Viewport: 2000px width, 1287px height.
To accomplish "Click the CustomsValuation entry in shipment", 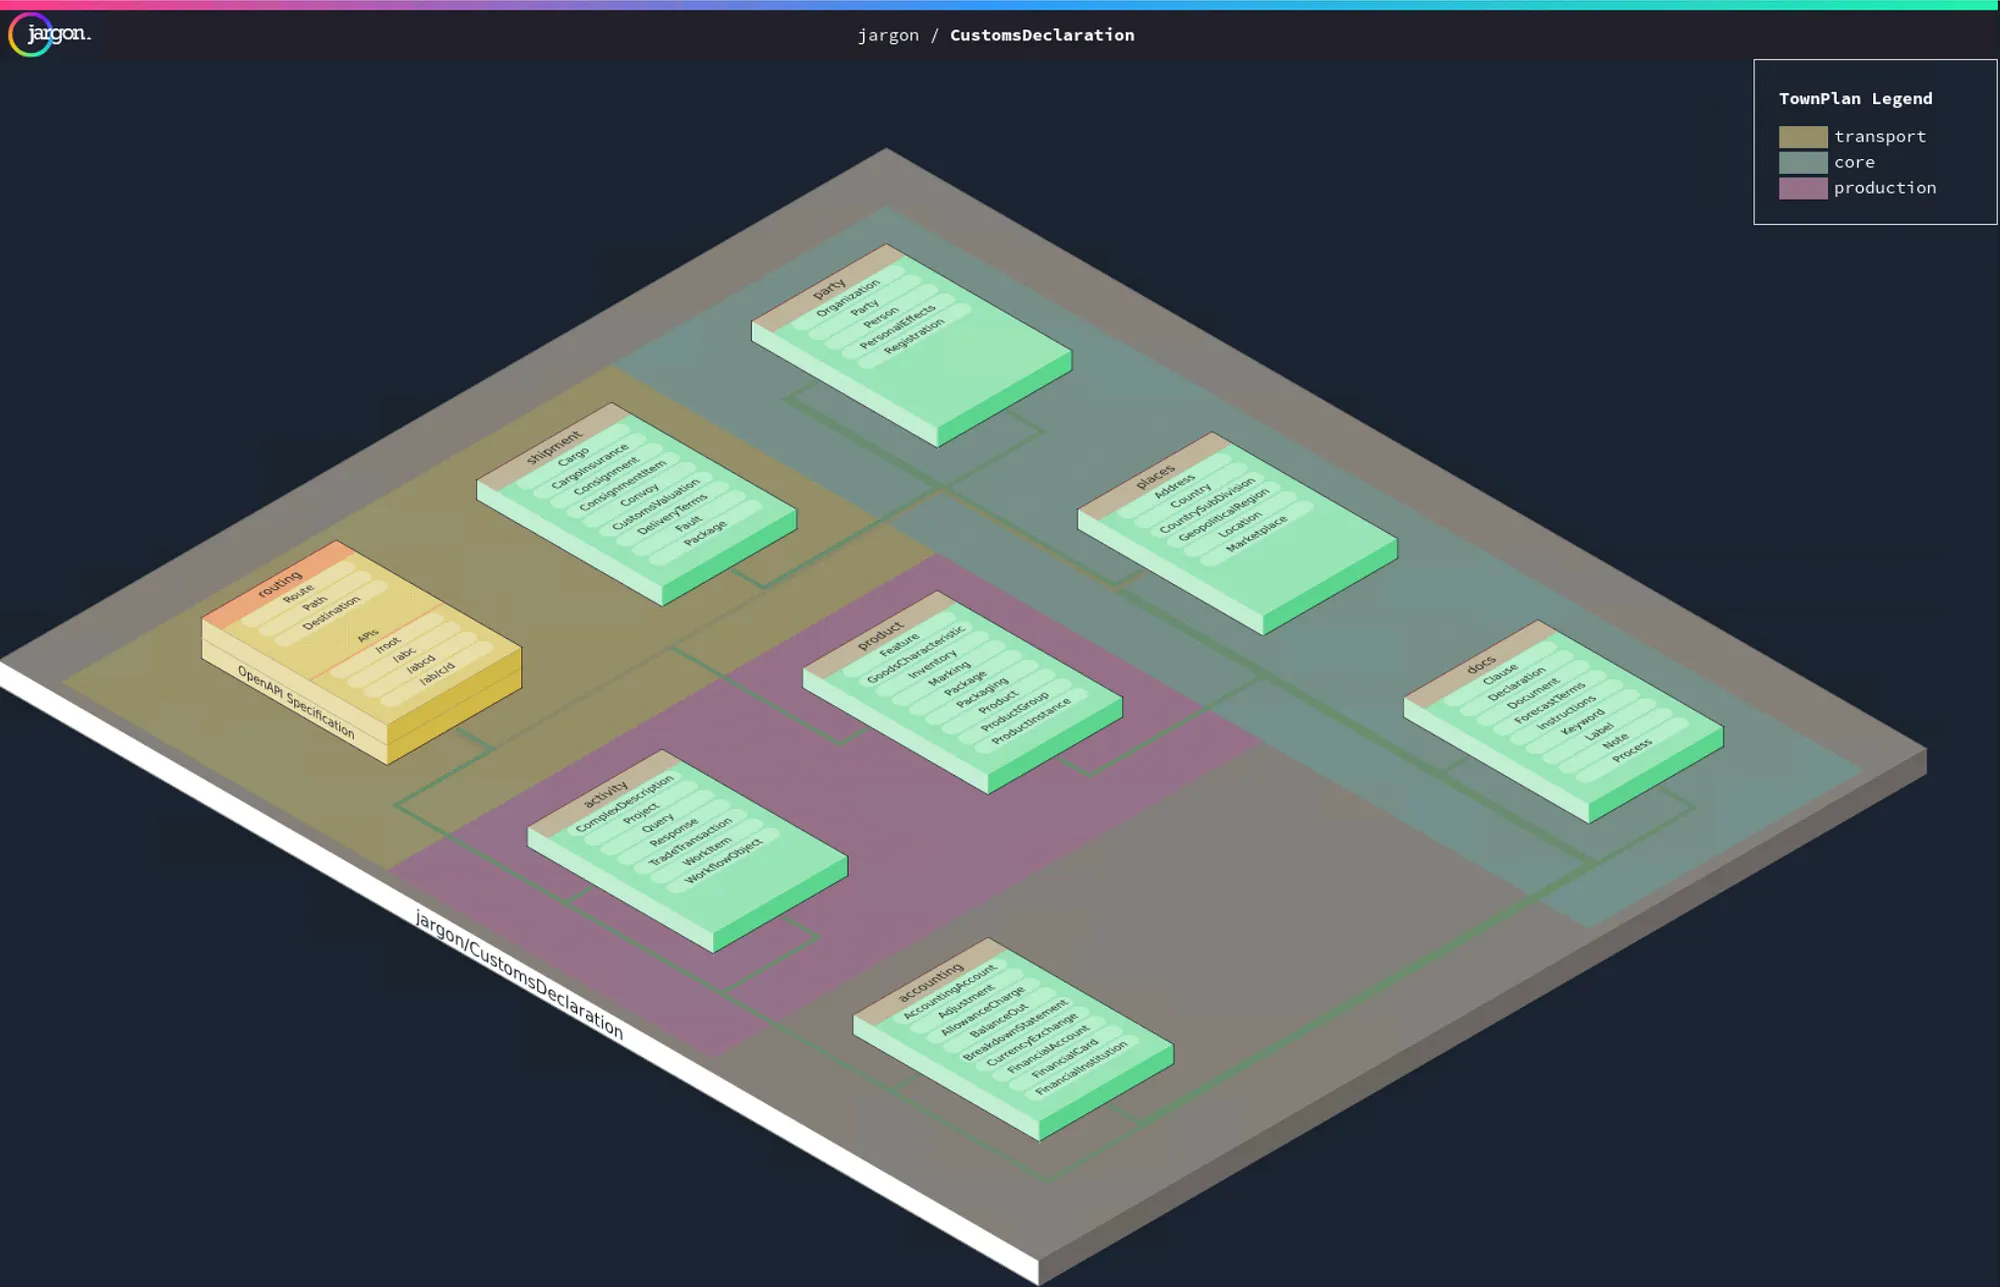I will coord(656,505).
